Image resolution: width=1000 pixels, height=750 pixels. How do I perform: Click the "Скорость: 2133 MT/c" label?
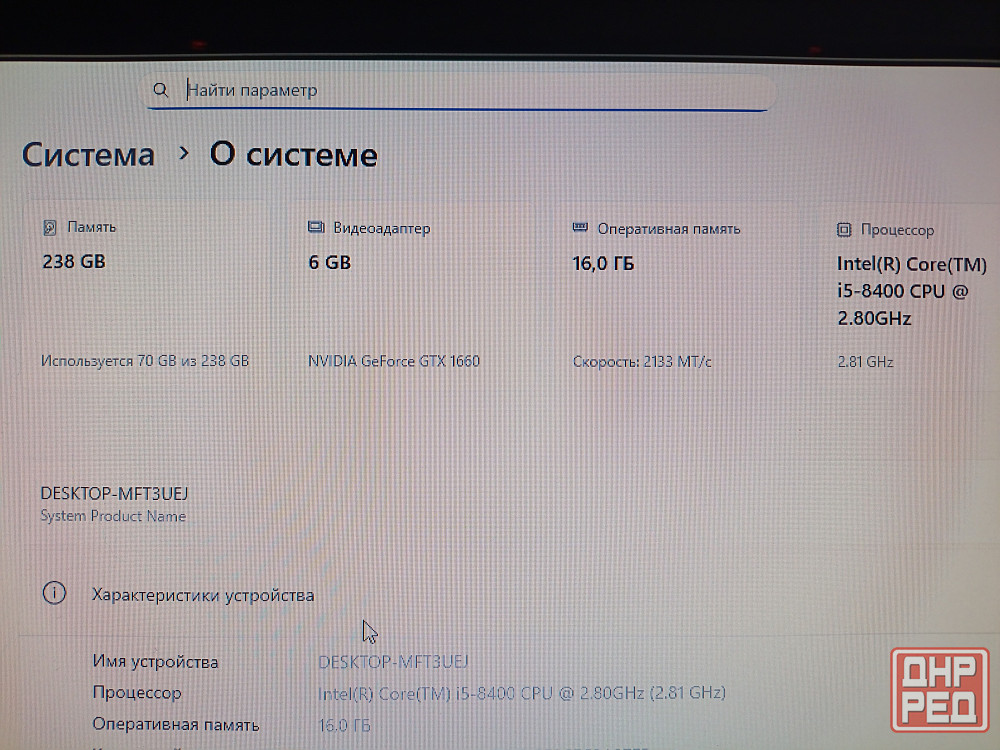point(642,362)
